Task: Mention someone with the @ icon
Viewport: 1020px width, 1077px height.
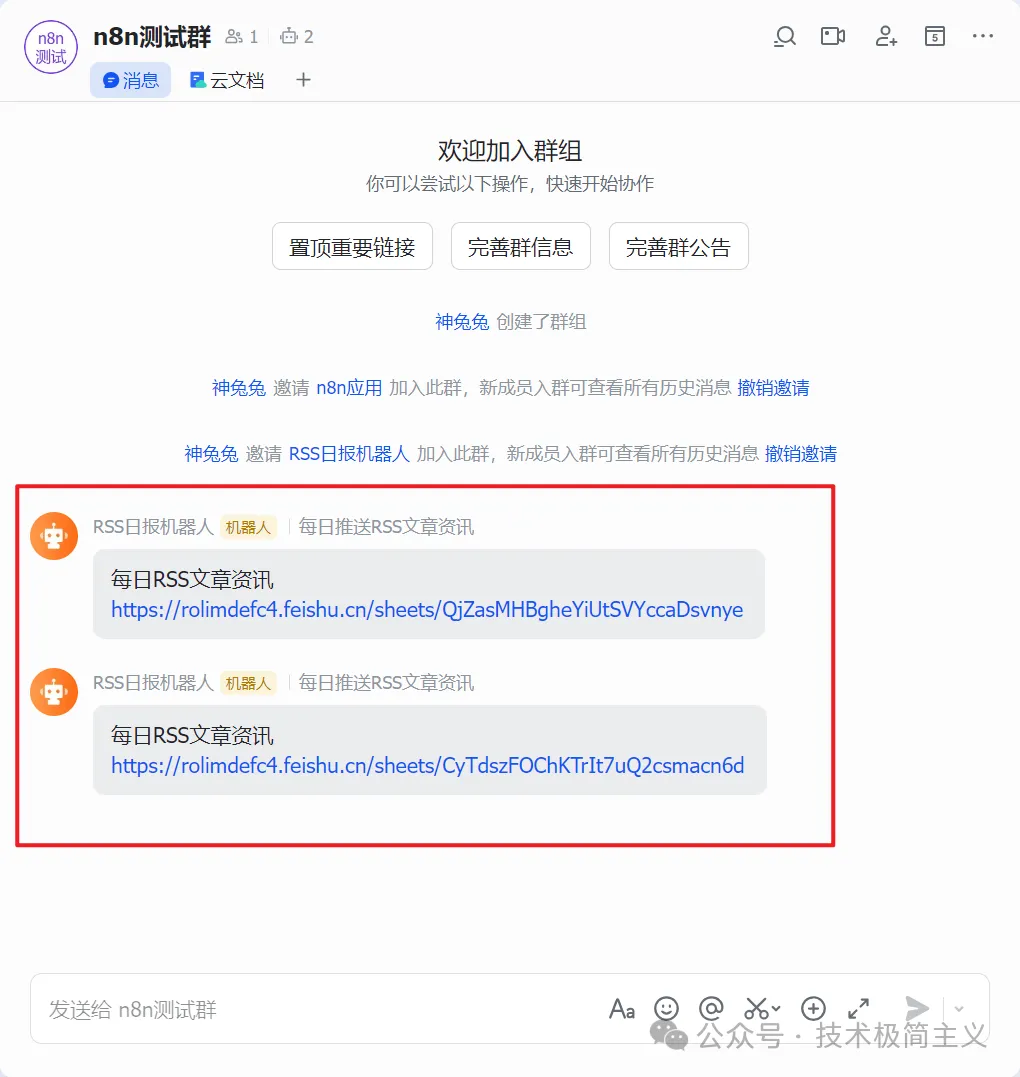Action: click(x=711, y=1009)
